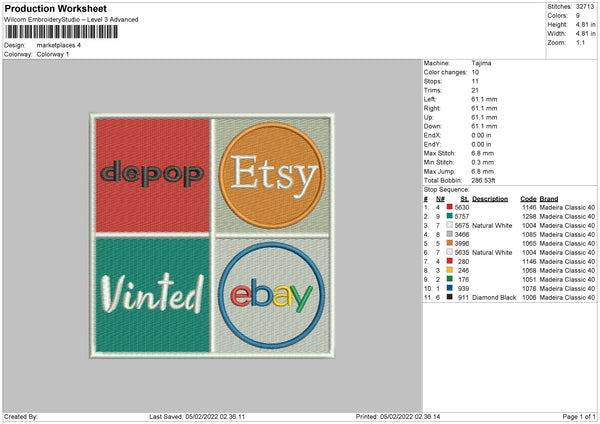Click the ebay logo inside the blue ring
Viewport: 600px width, 424px height.
pyautogui.click(x=271, y=296)
